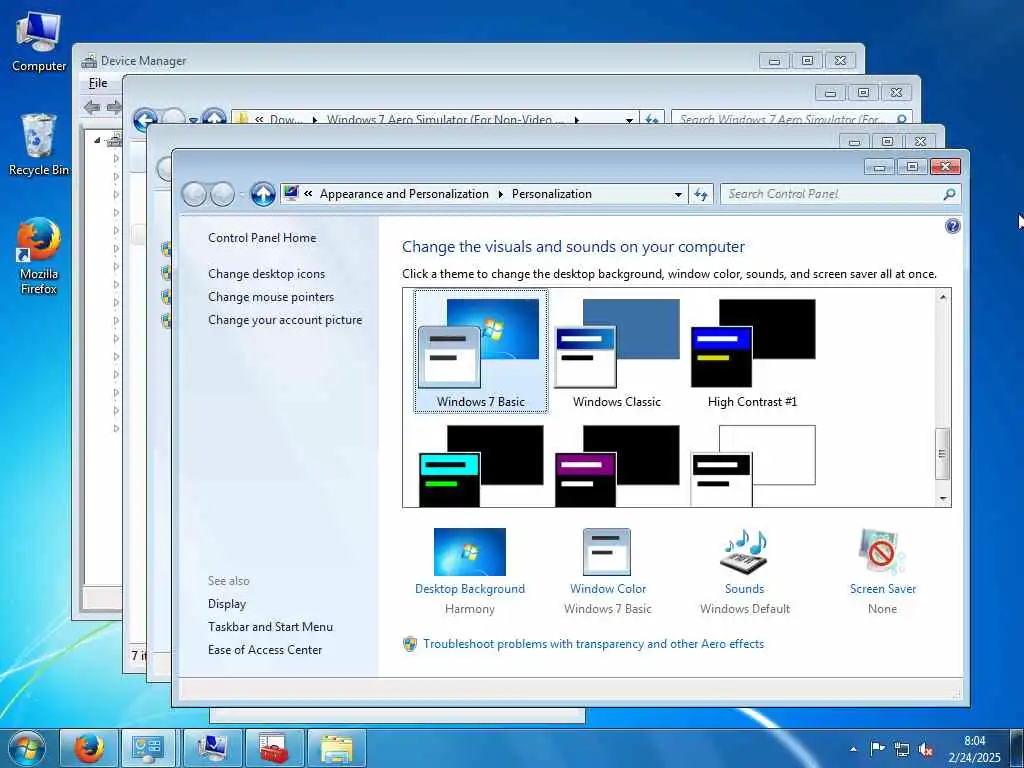The width and height of the screenshot is (1024, 768).
Task: Select the Mozilla Firefox desktop shortcut
Action: (x=39, y=256)
